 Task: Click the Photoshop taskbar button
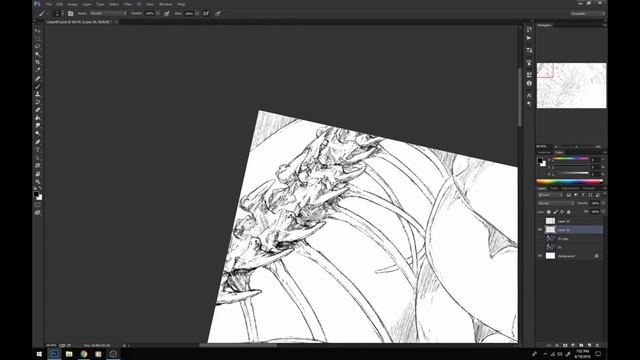[x=54, y=354]
